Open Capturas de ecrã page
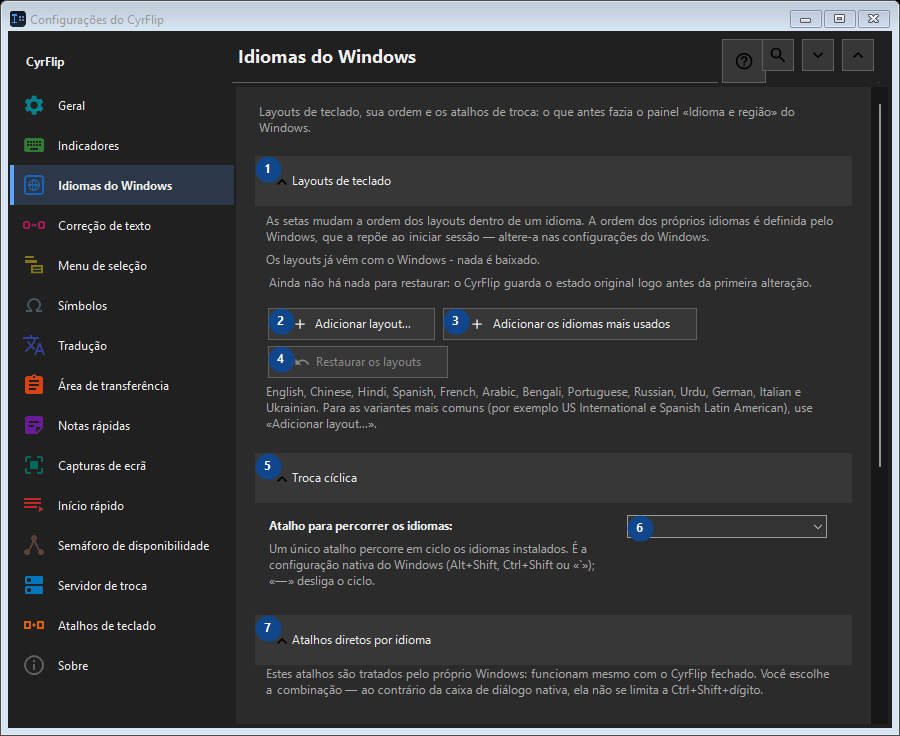Image resolution: width=900 pixels, height=736 pixels. tap(122, 466)
